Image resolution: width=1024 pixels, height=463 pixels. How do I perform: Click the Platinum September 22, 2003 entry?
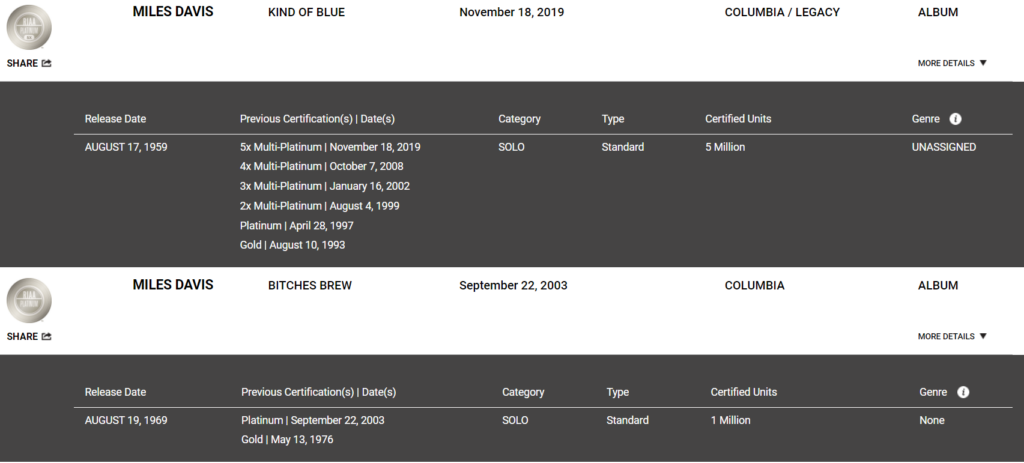312,420
